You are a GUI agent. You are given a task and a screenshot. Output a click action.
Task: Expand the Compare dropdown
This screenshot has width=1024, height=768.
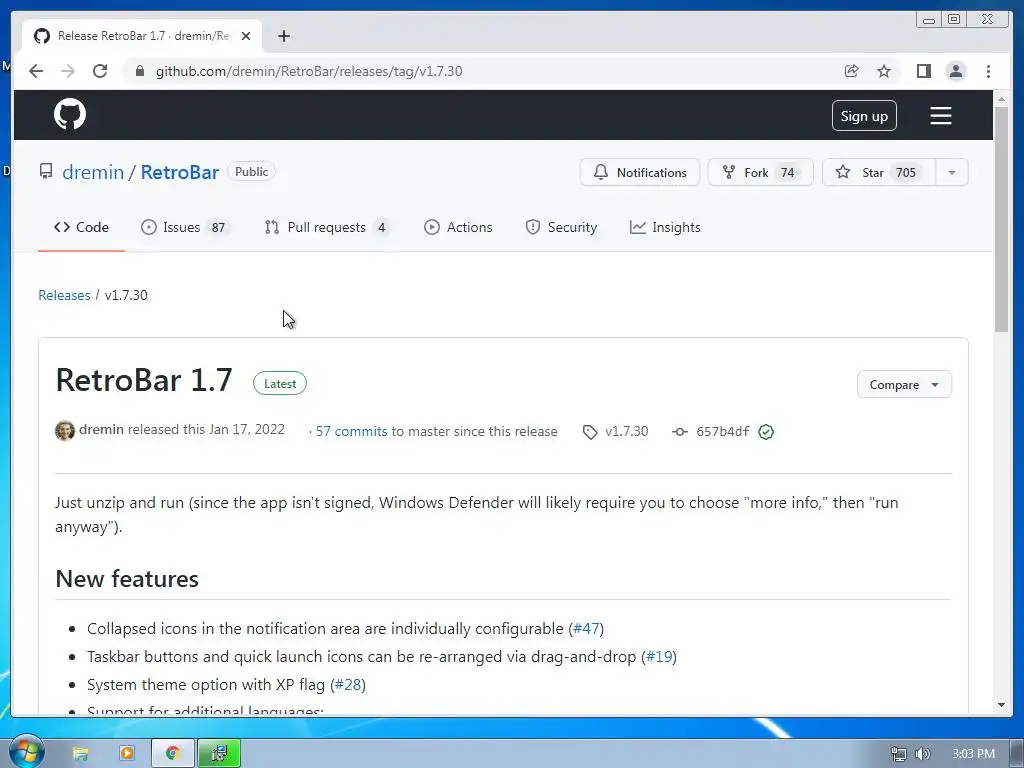click(904, 385)
